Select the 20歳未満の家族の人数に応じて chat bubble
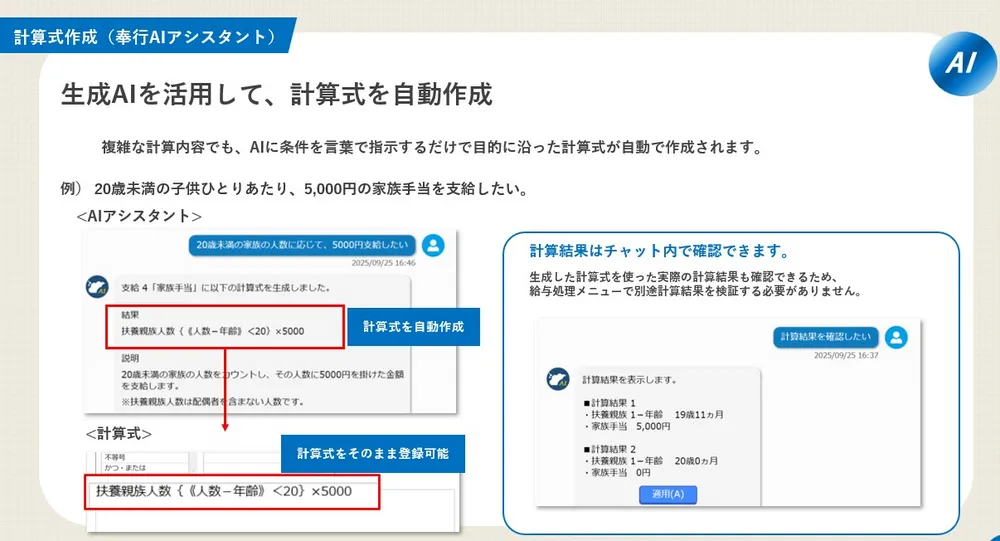Viewport: 1000px width, 541px height. point(302,245)
